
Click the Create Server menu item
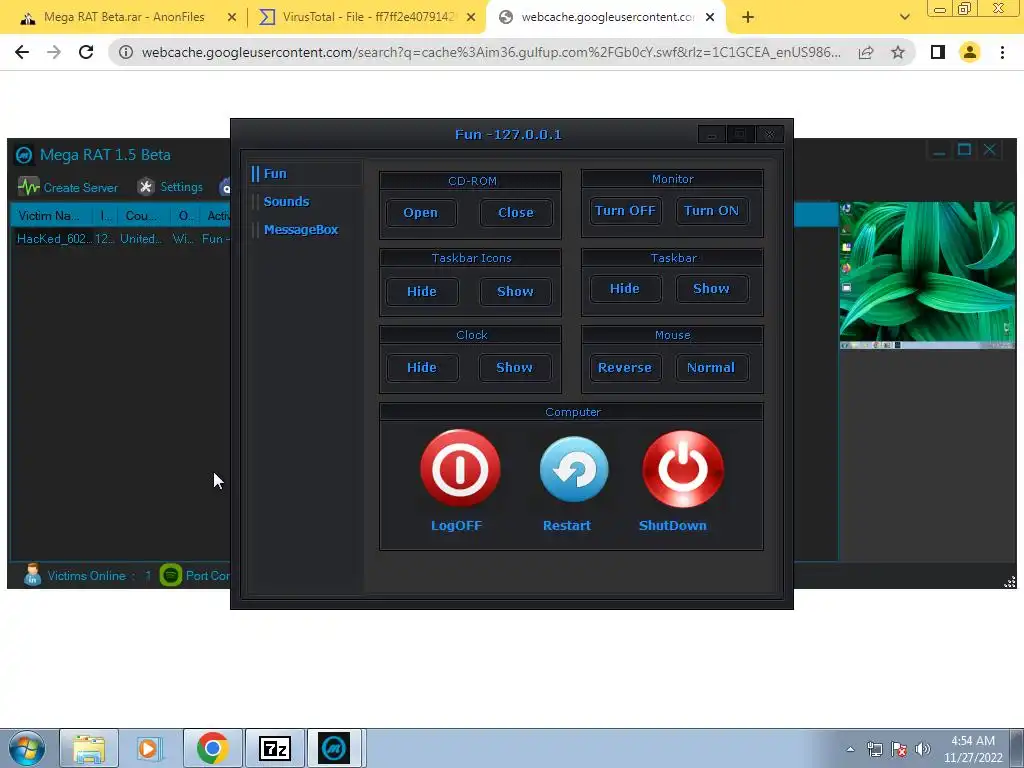[x=68, y=187]
